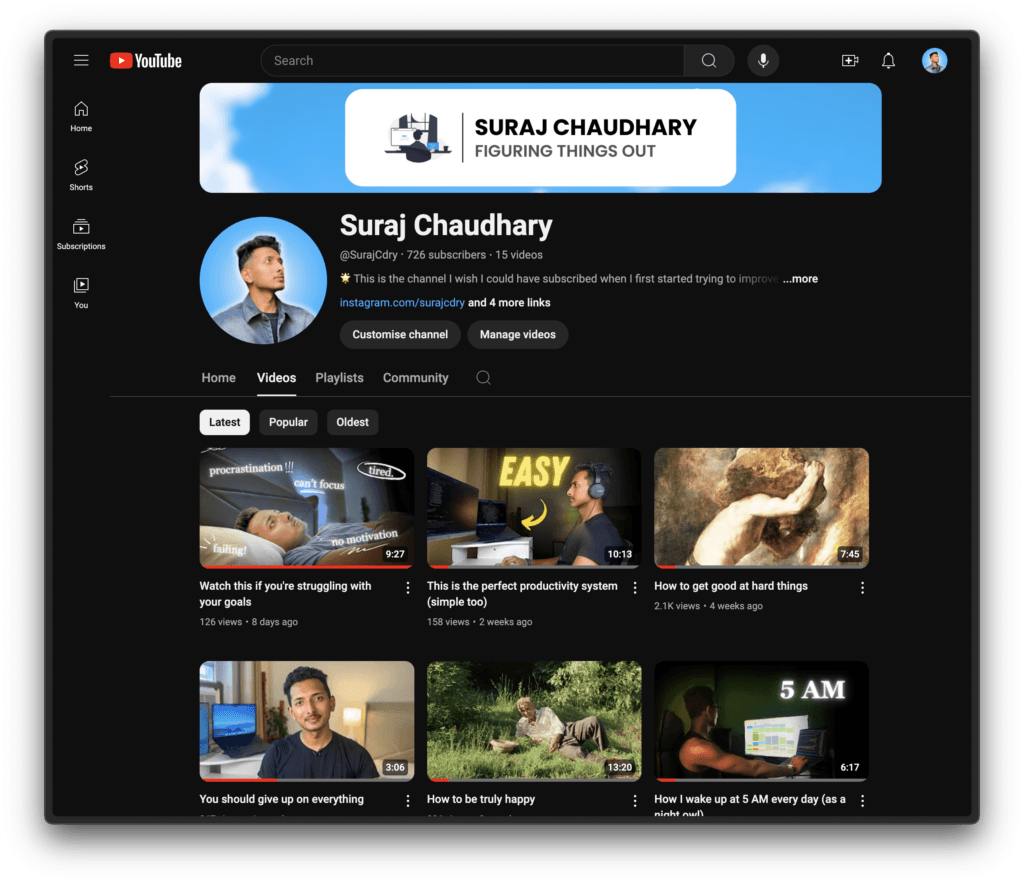Switch sorting to Oldest videos
The image size is (1024, 883).
tap(352, 422)
